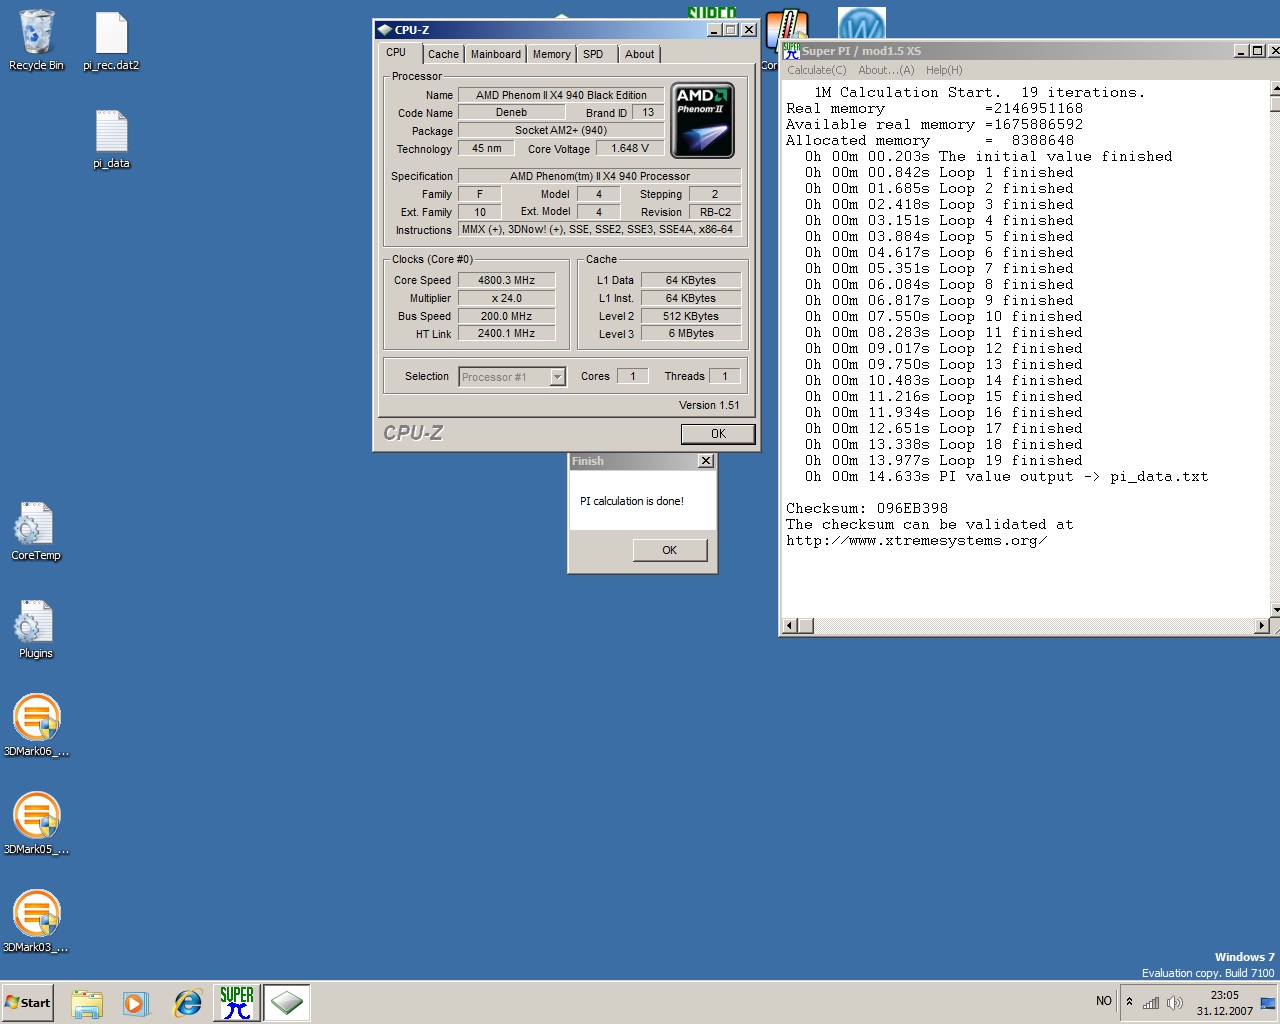The width and height of the screenshot is (1280, 1024).
Task: Open the Help(H) menu in Super PI
Action: (944, 70)
